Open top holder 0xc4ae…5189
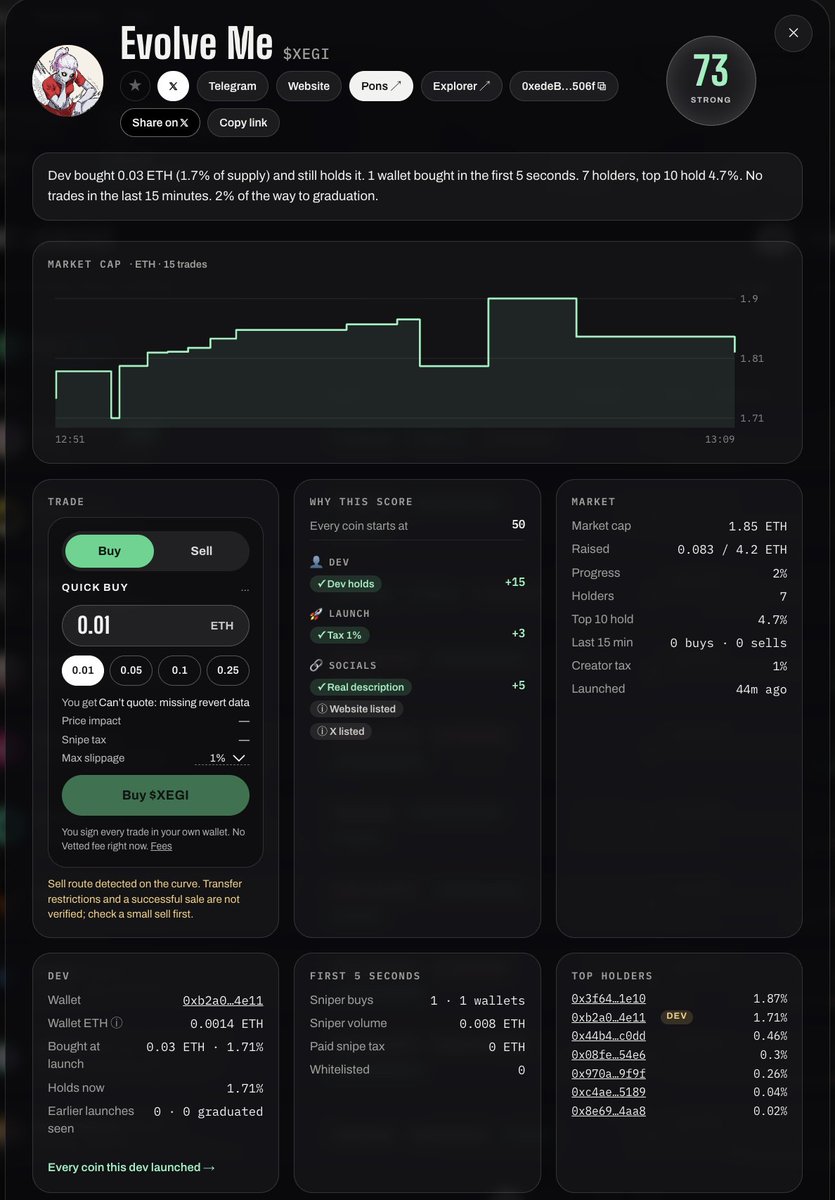The width and height of the screenshot is (835, 1200). (x=608, y=1092)
